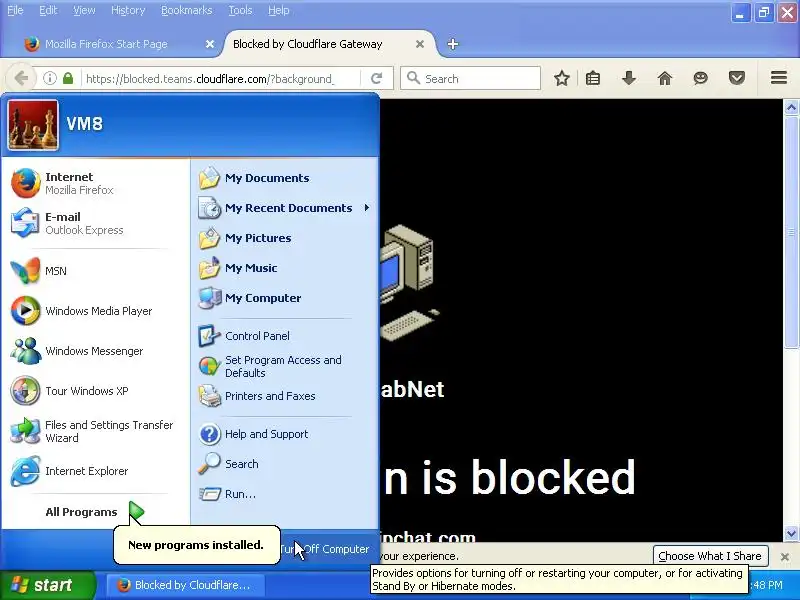This screenshot has width=800, height=600.
Task: Show bookmarks list icon in toolbar
Action: 593,79
